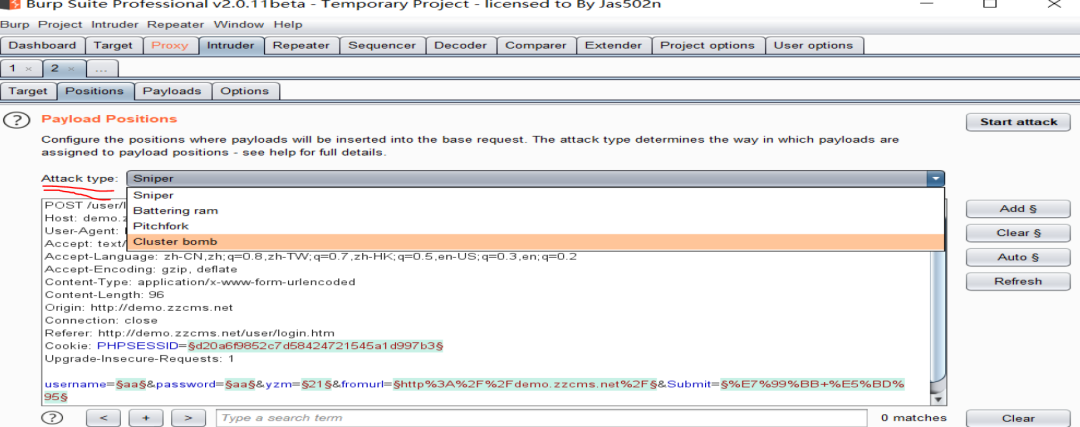Switch to the Sequencer tab
Image resolution: width=1080 pixels, height=427 pixels.
point(382,45)
